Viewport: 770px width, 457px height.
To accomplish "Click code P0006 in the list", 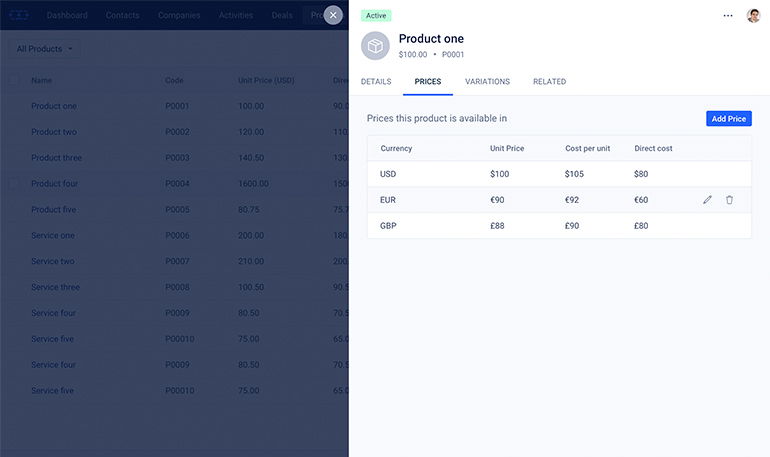I will pyautogui.click(x=177, y=236).
